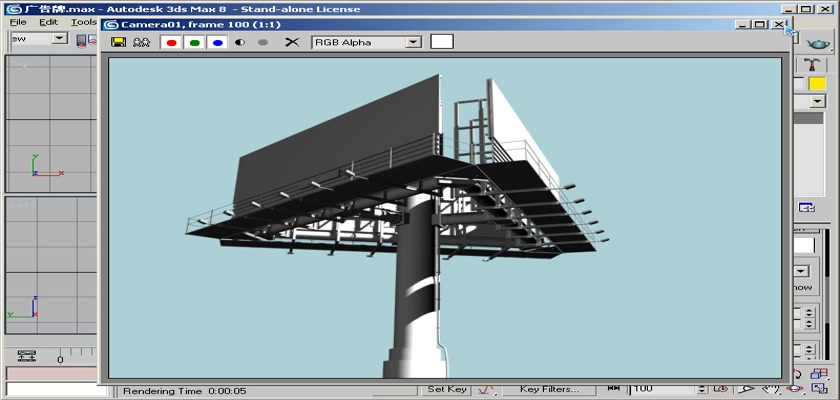Expand the view dropdown in main toolbar
The image size is (840, 400).
click(59, 38)
